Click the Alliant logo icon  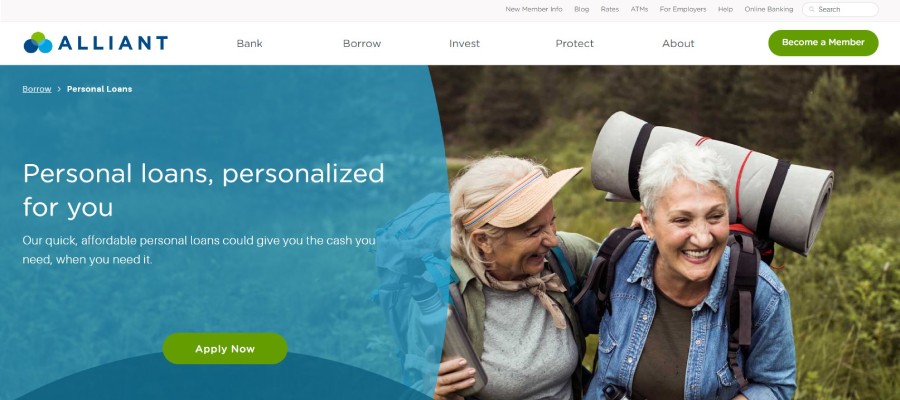point(38,43)
